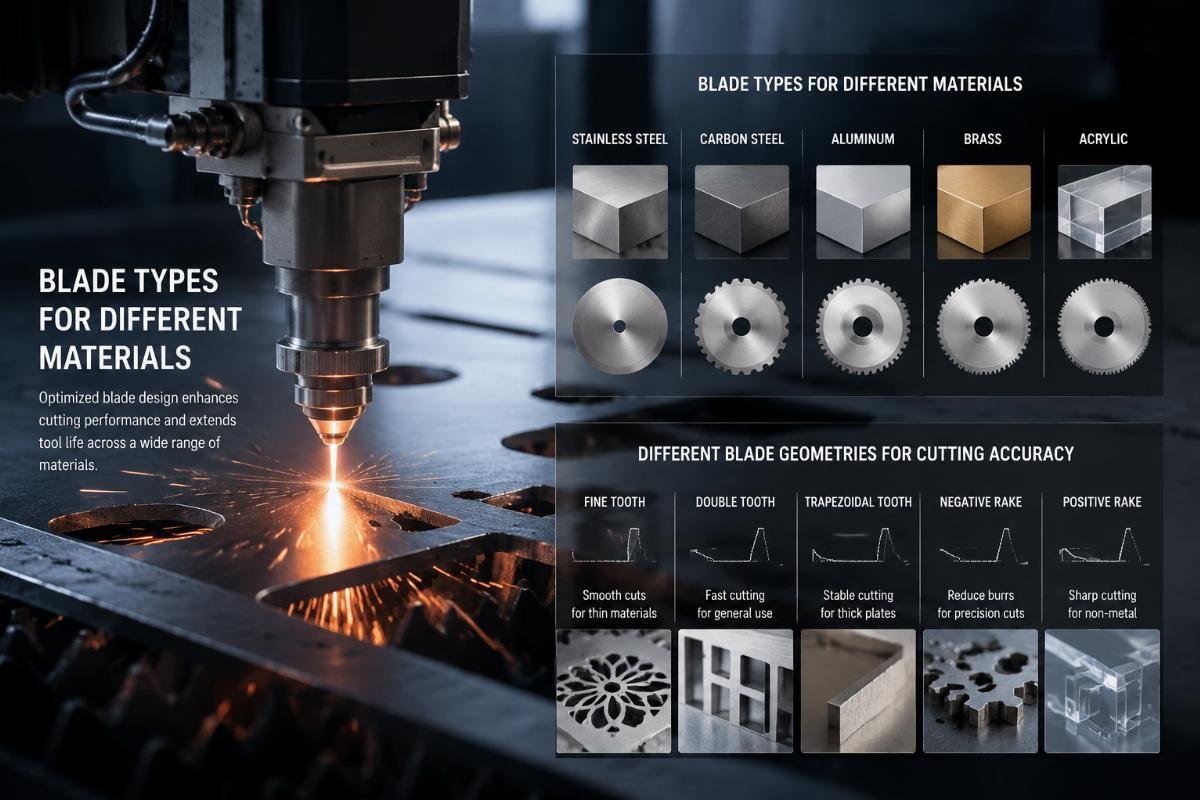Select the carbon steel toothed blade image
Image resolution: width=1200 pixels, height=800 pixels.
pyautogui.click(x=741, y=326)
